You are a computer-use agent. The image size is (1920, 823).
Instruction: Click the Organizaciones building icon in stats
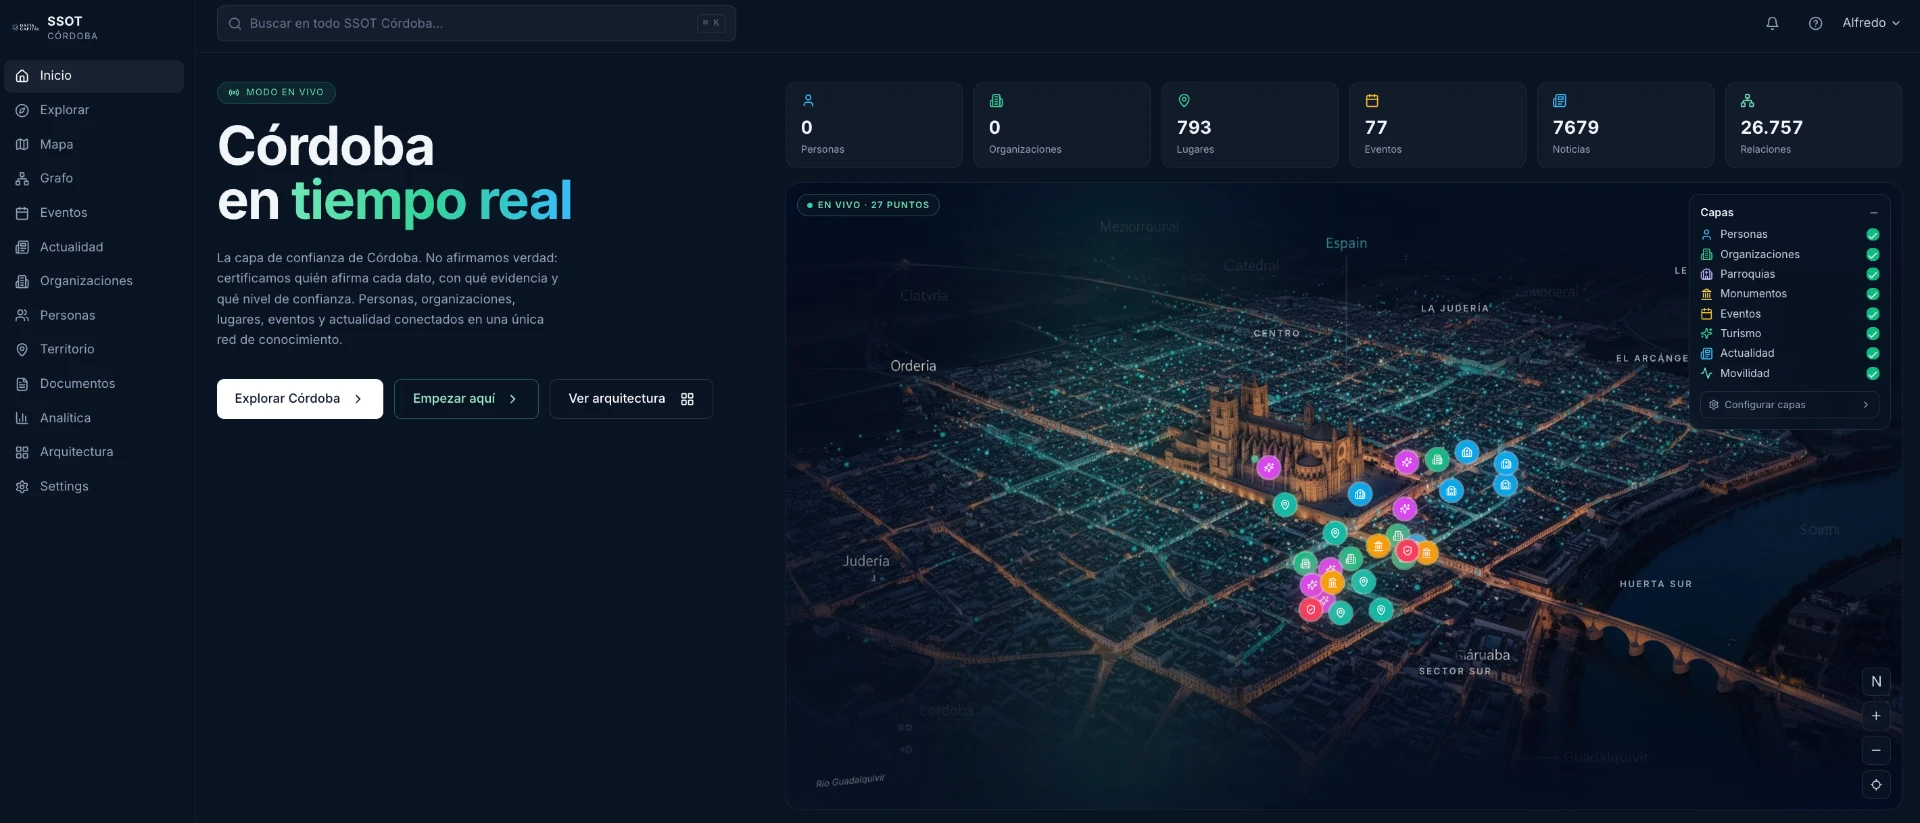(x=996, y=101)
